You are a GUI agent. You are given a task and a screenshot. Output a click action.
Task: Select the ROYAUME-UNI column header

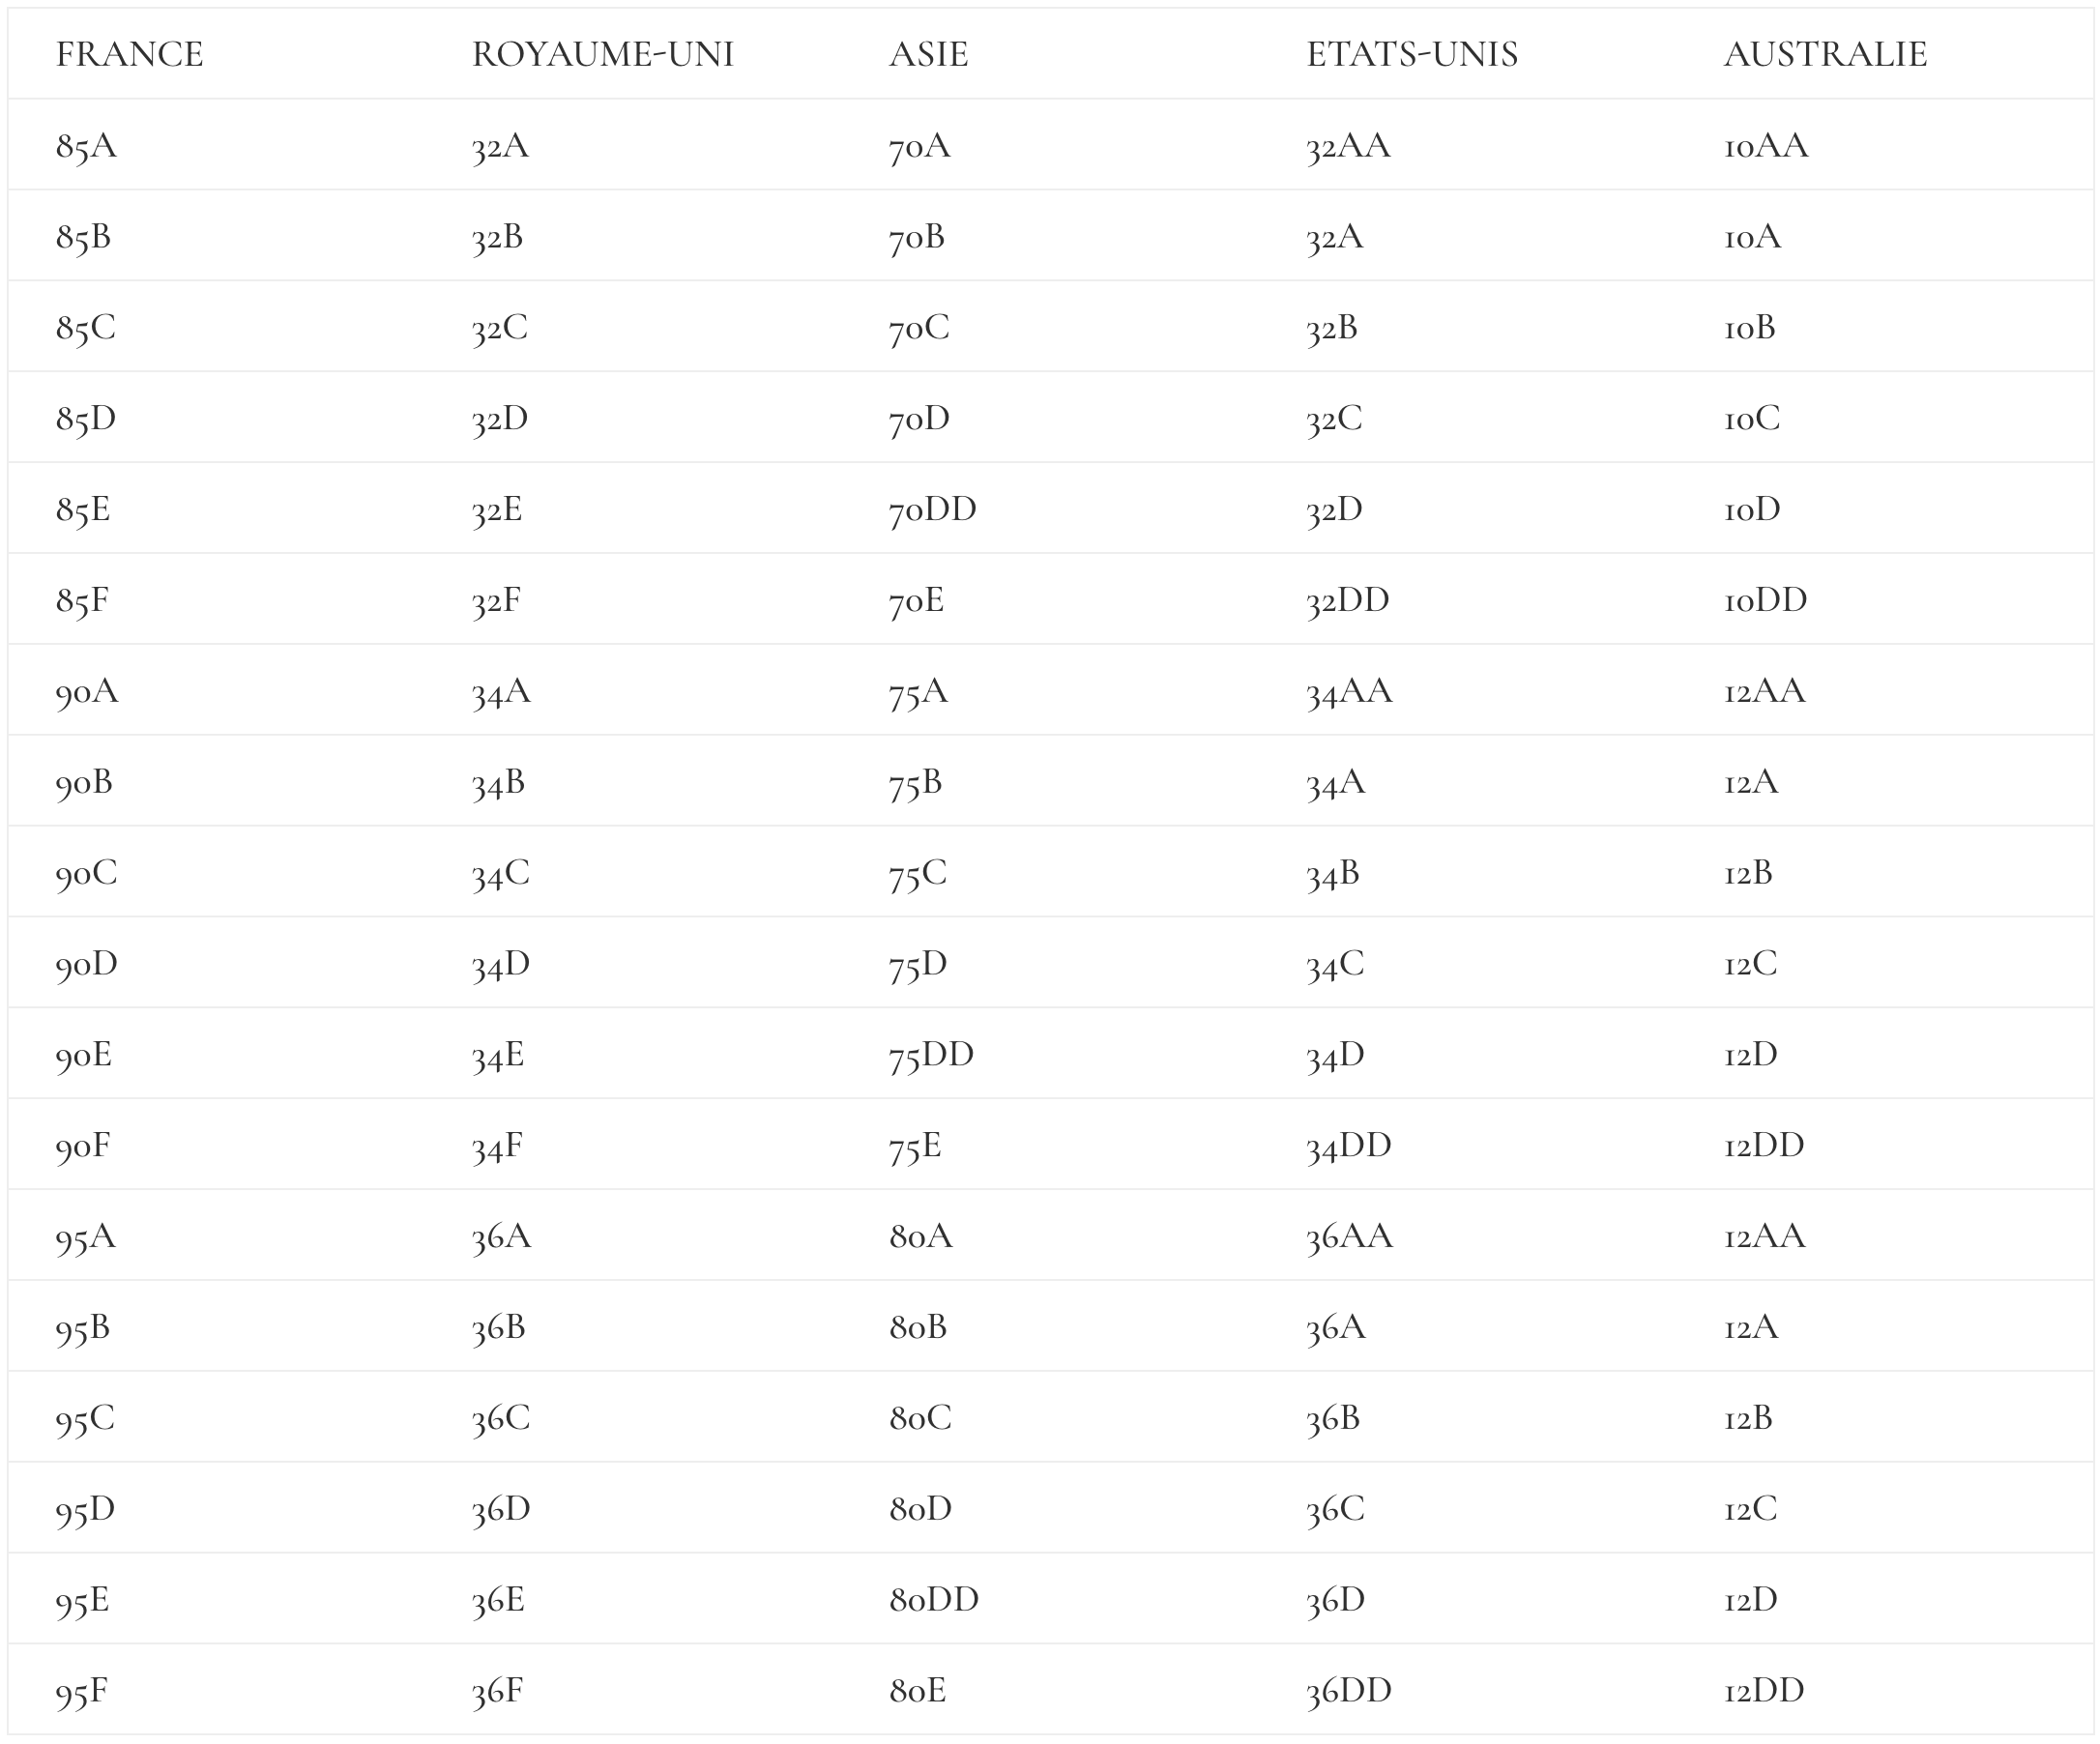pyautogui.click(x=602, y=54)
